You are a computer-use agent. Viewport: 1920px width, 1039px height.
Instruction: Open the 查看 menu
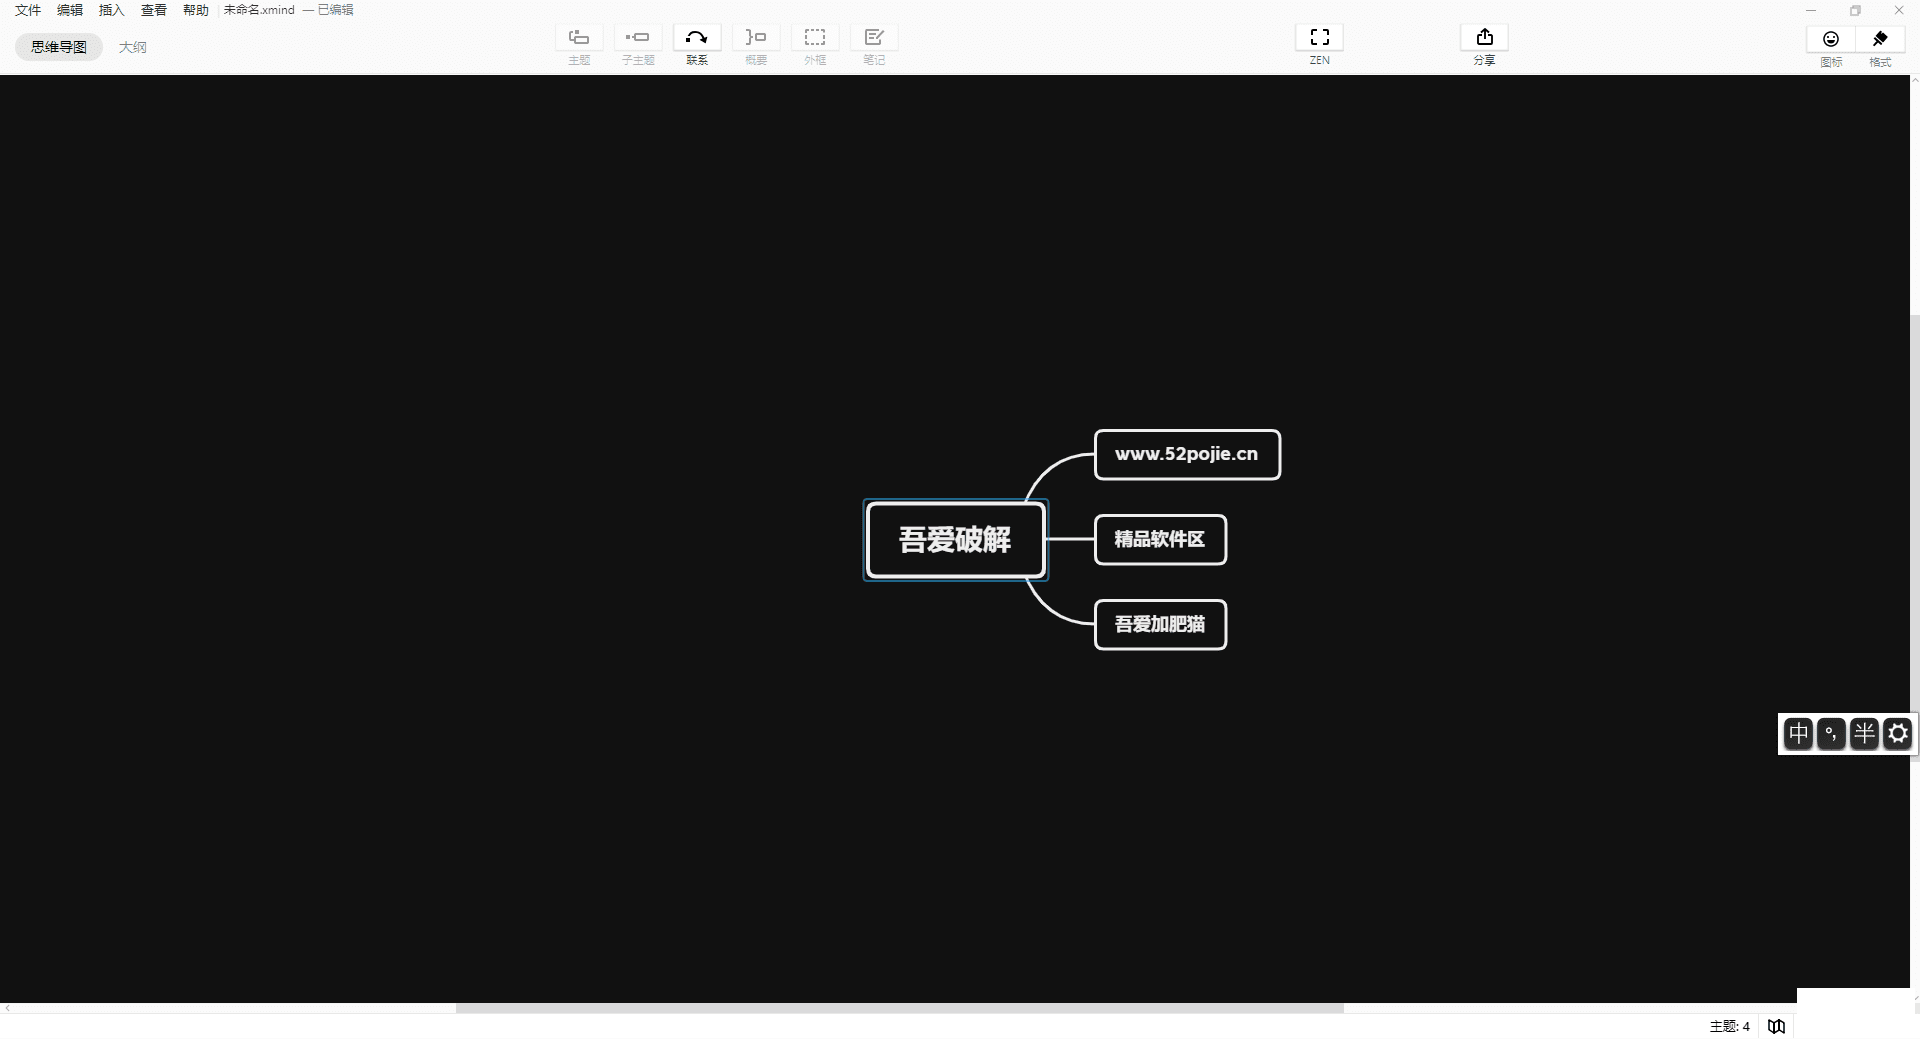154,10
